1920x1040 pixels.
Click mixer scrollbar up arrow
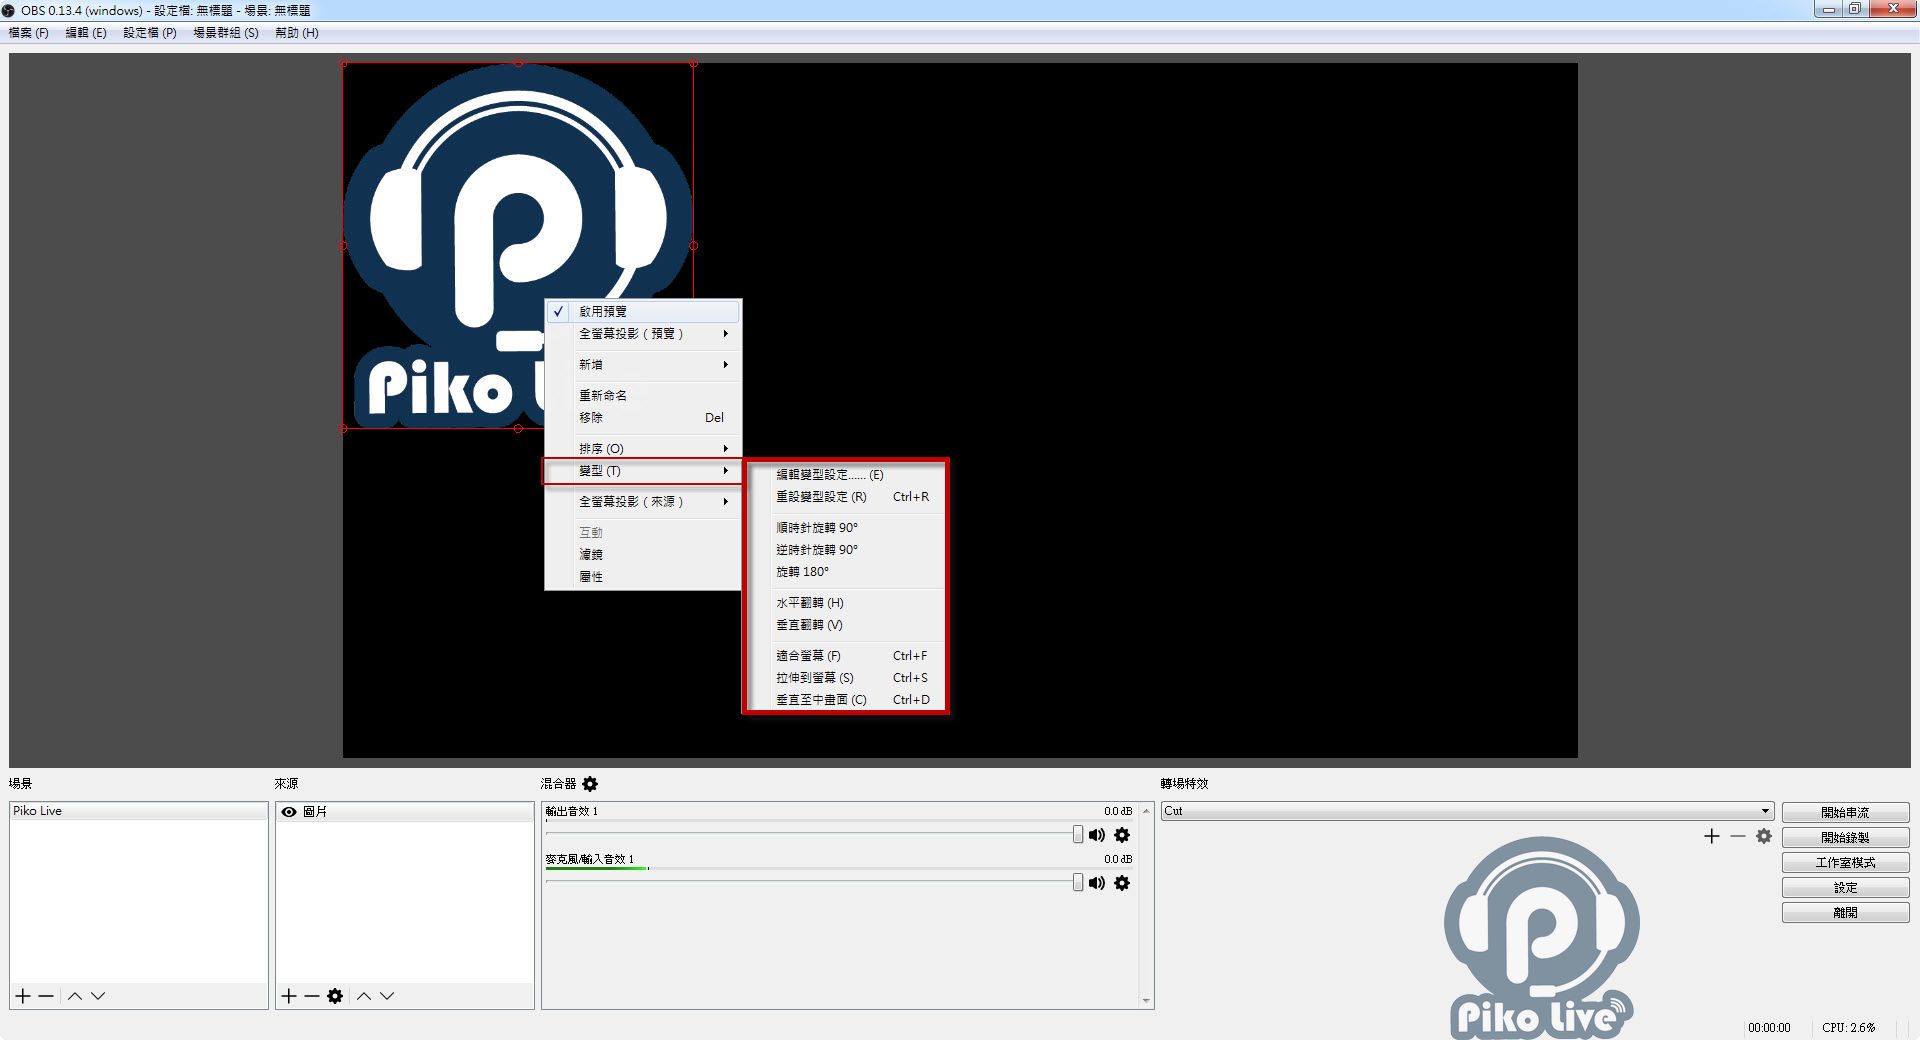(1146, 810)
